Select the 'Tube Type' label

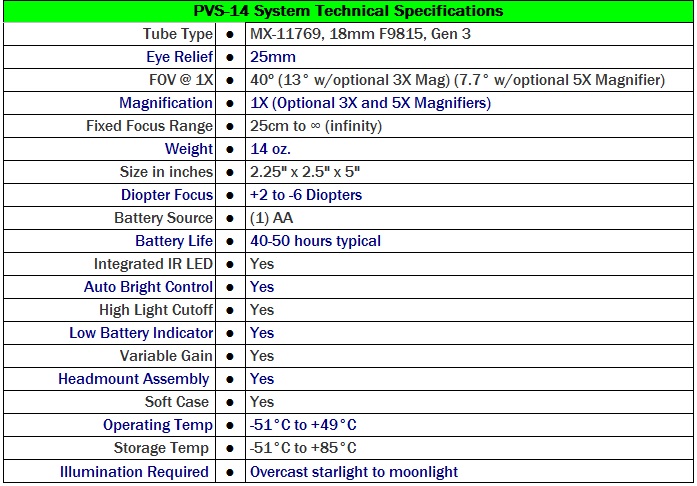(x=178, y=34)
